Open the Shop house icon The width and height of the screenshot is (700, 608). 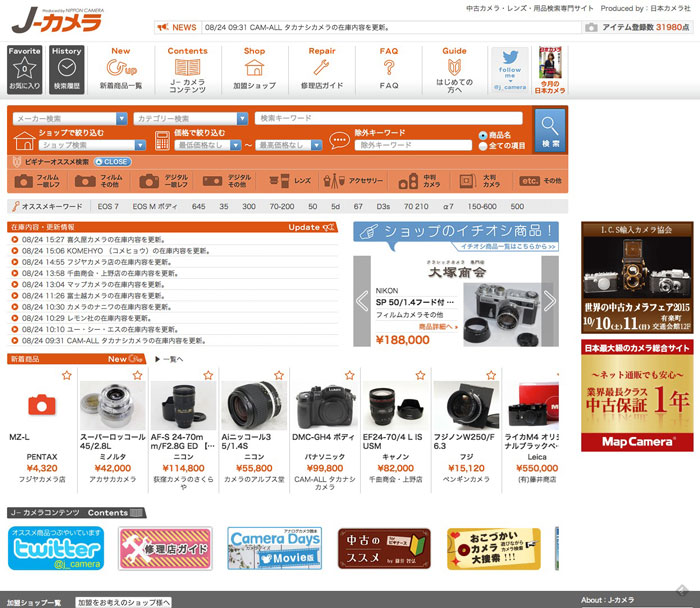254,69
